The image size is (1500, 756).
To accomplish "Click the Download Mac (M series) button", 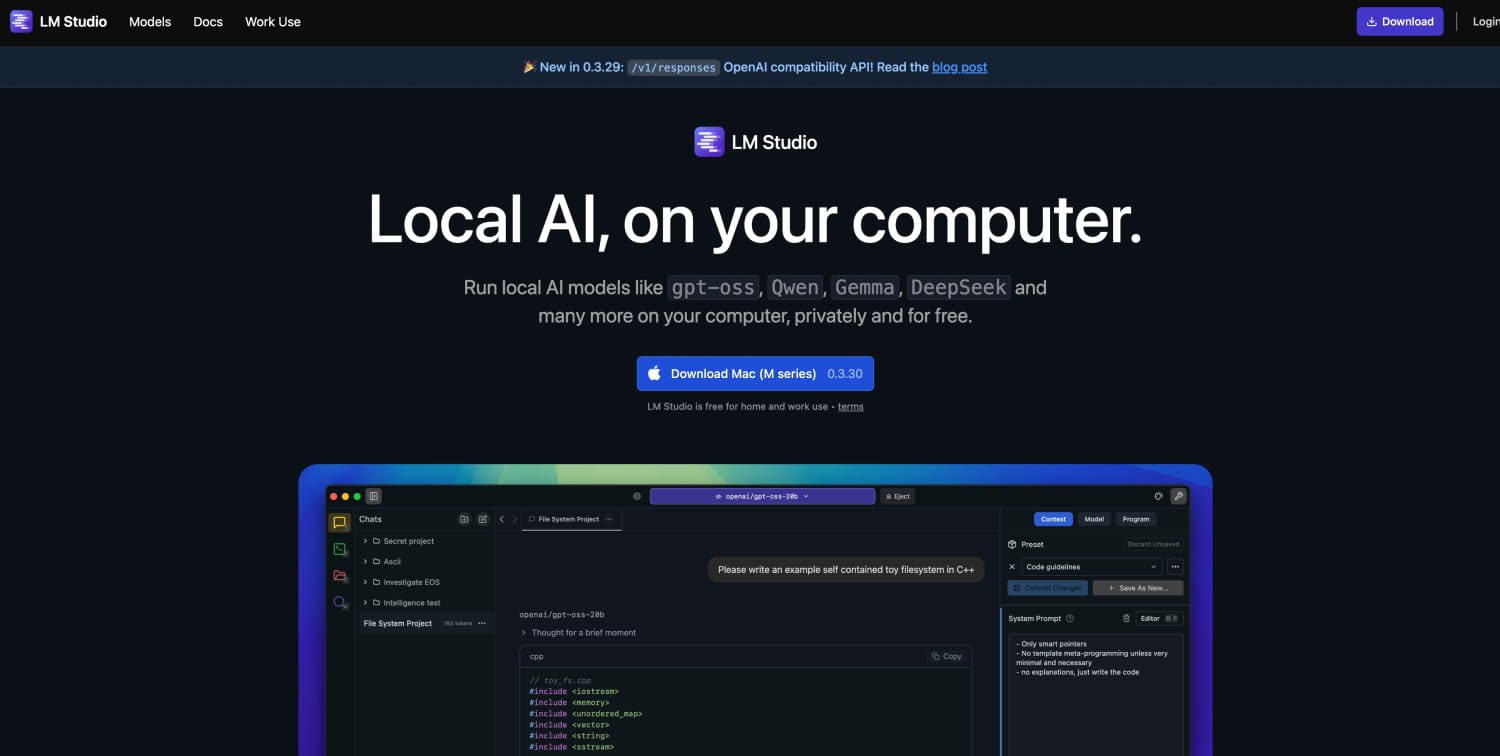I will [x=755, y=374].
